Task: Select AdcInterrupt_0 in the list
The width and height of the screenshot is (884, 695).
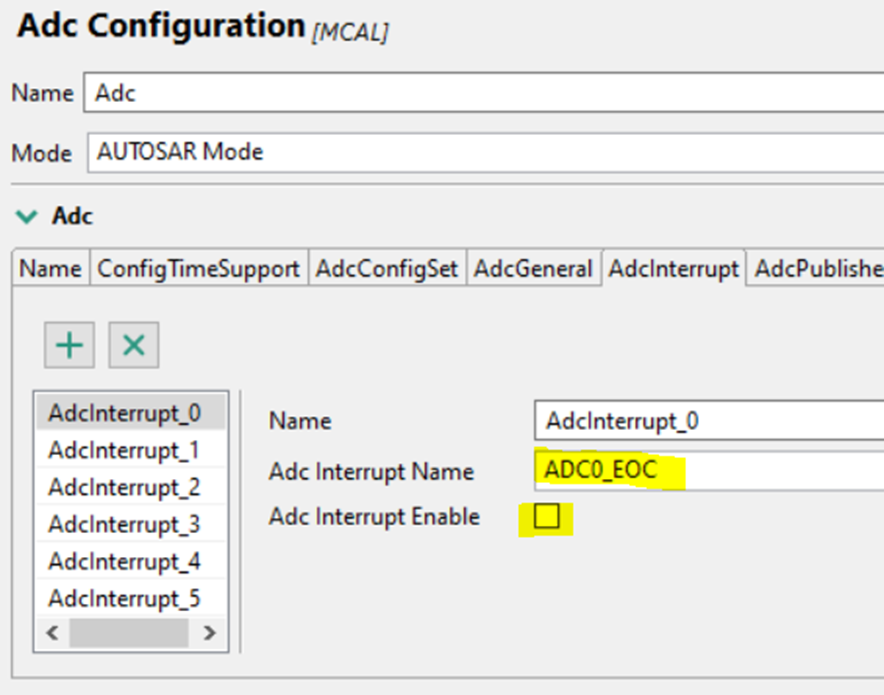Action: (x=124, y=412)
